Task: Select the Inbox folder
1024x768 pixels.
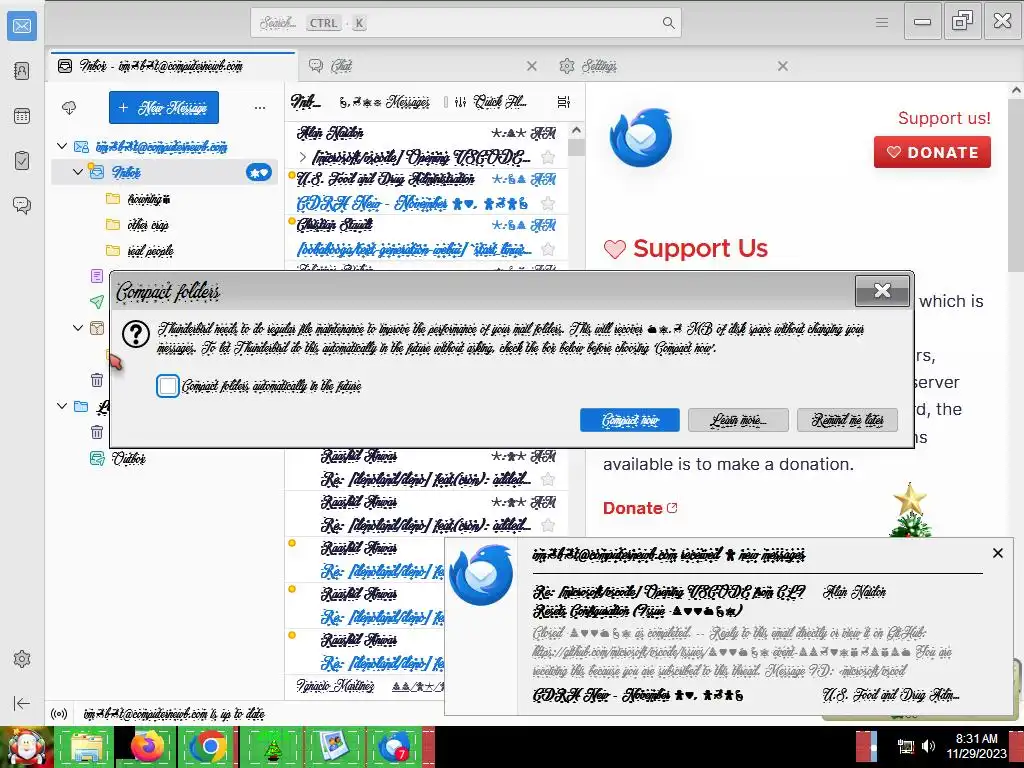Action: (165, 172)
